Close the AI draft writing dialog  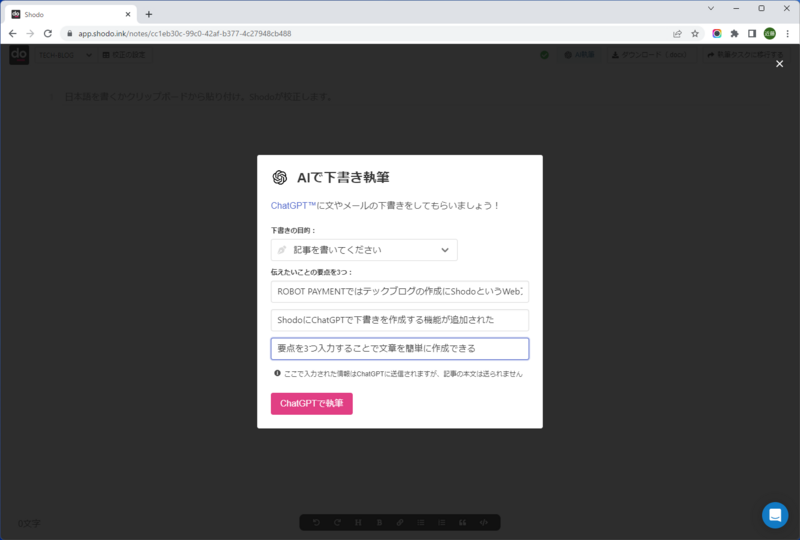pyautogui.click(x=779, y=64)
